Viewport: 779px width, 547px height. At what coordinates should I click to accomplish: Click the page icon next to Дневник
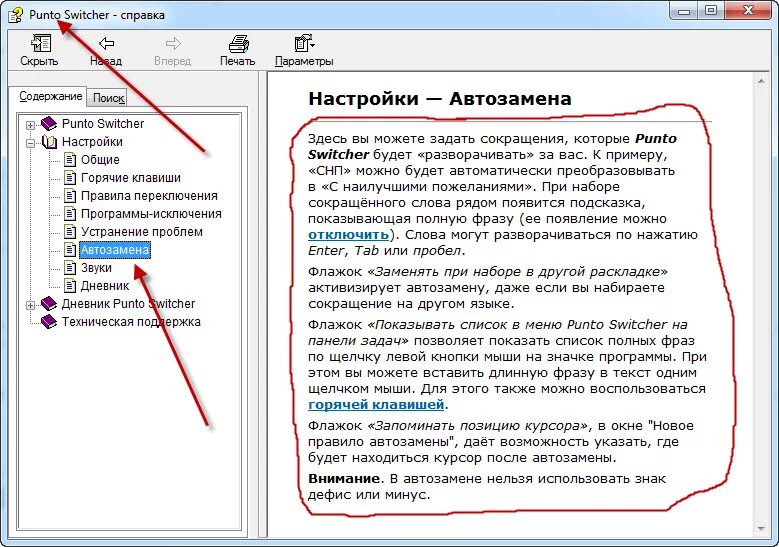[x=70, y=286]
